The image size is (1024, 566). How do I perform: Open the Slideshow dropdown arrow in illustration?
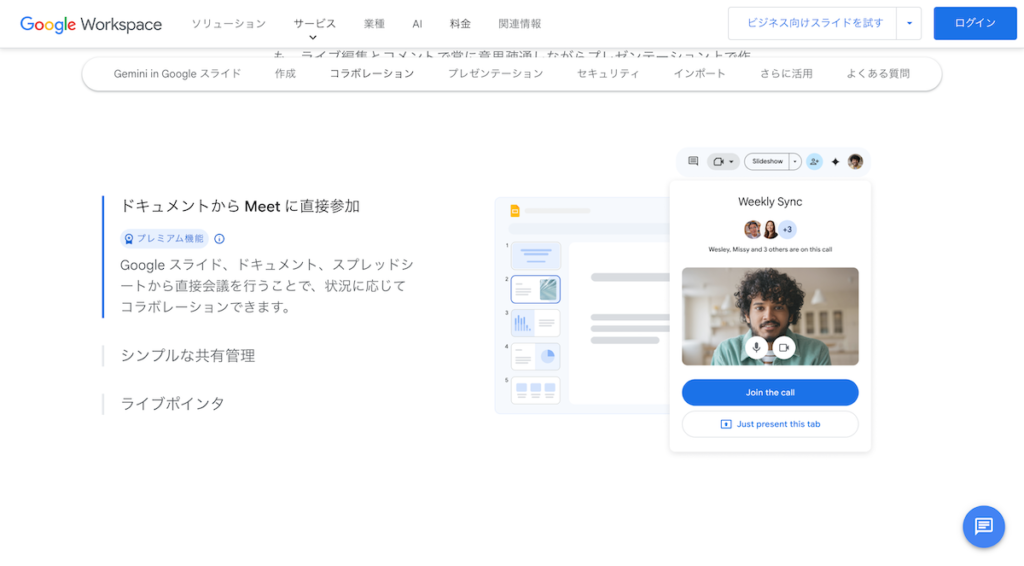click(x=795, y=161)
